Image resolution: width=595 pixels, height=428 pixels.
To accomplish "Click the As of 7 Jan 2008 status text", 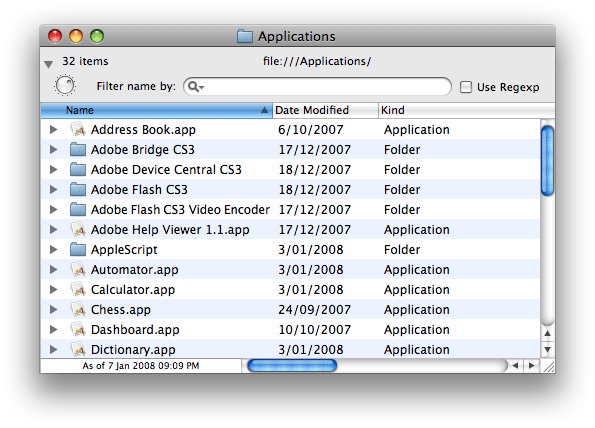I will (141, 366).
